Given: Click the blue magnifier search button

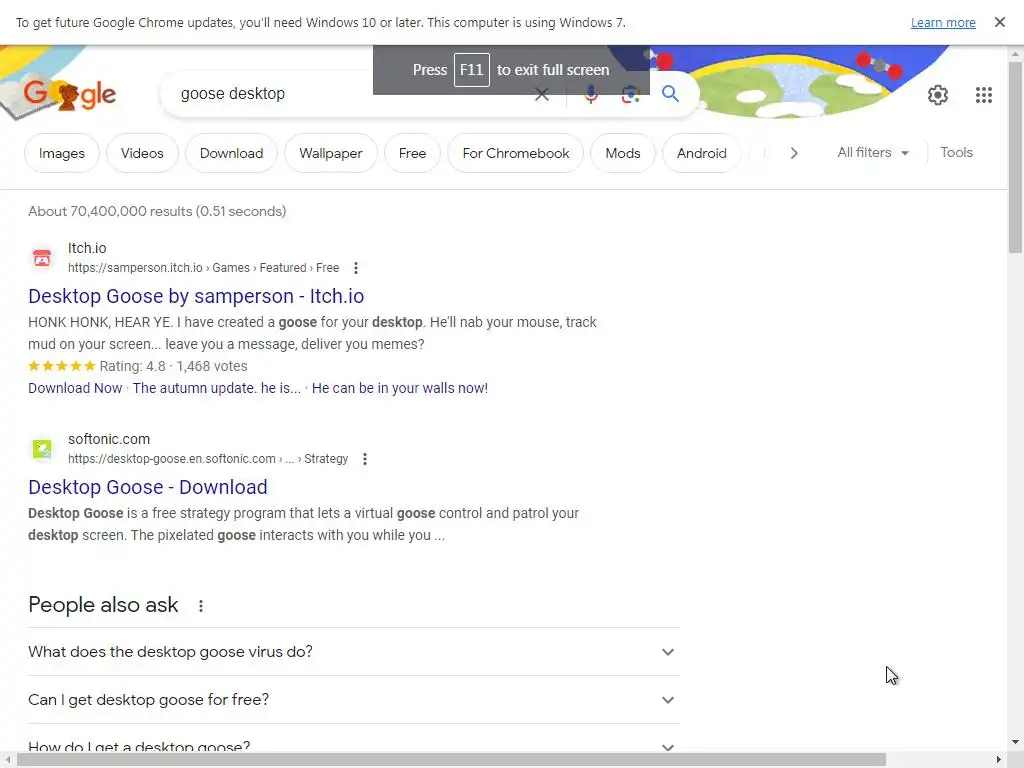Looking at the screenshot, I should [x=670, y=94].
